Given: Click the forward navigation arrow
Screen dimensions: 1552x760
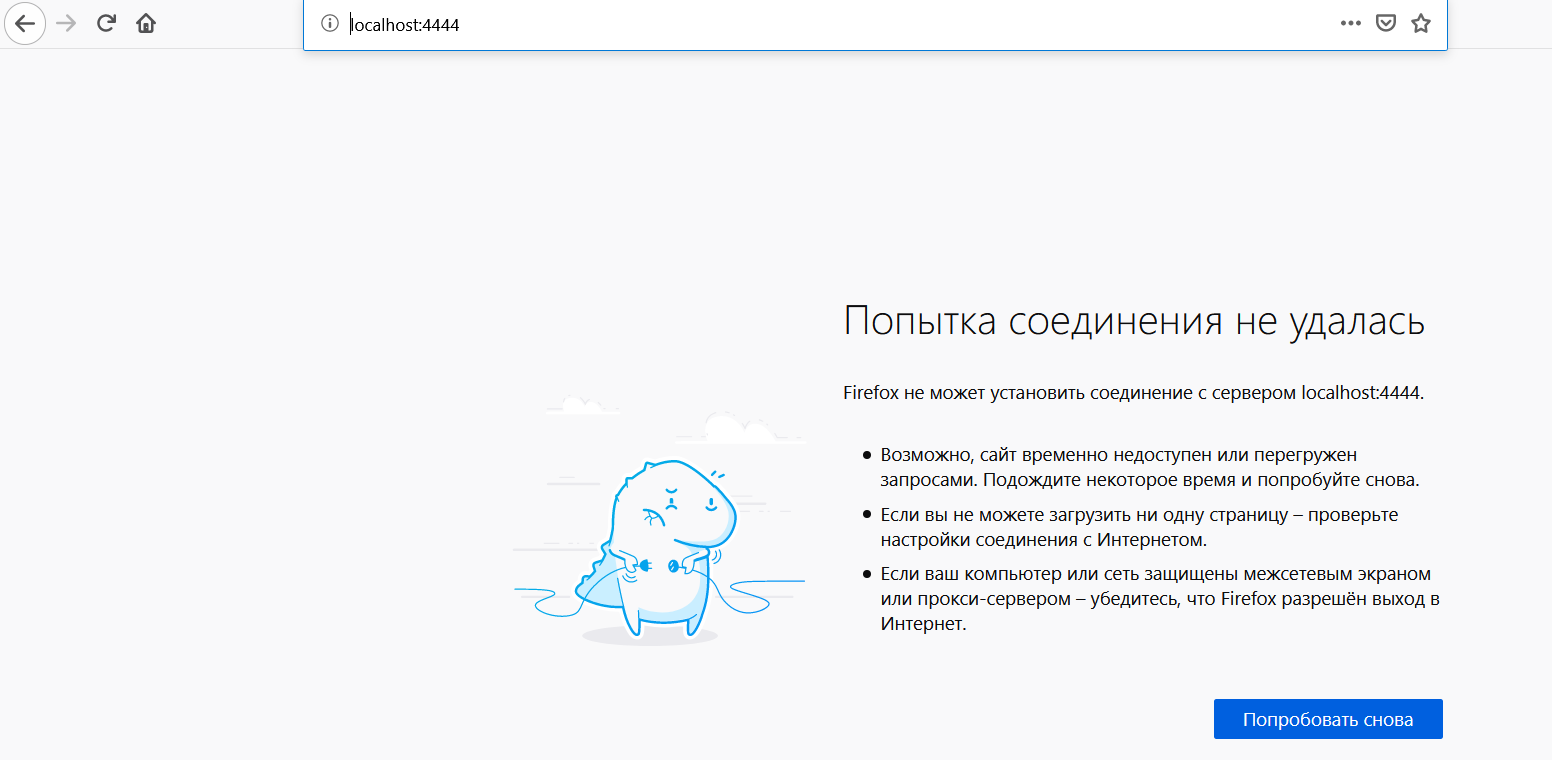Looking at the screenshot, I should point(66,24).
